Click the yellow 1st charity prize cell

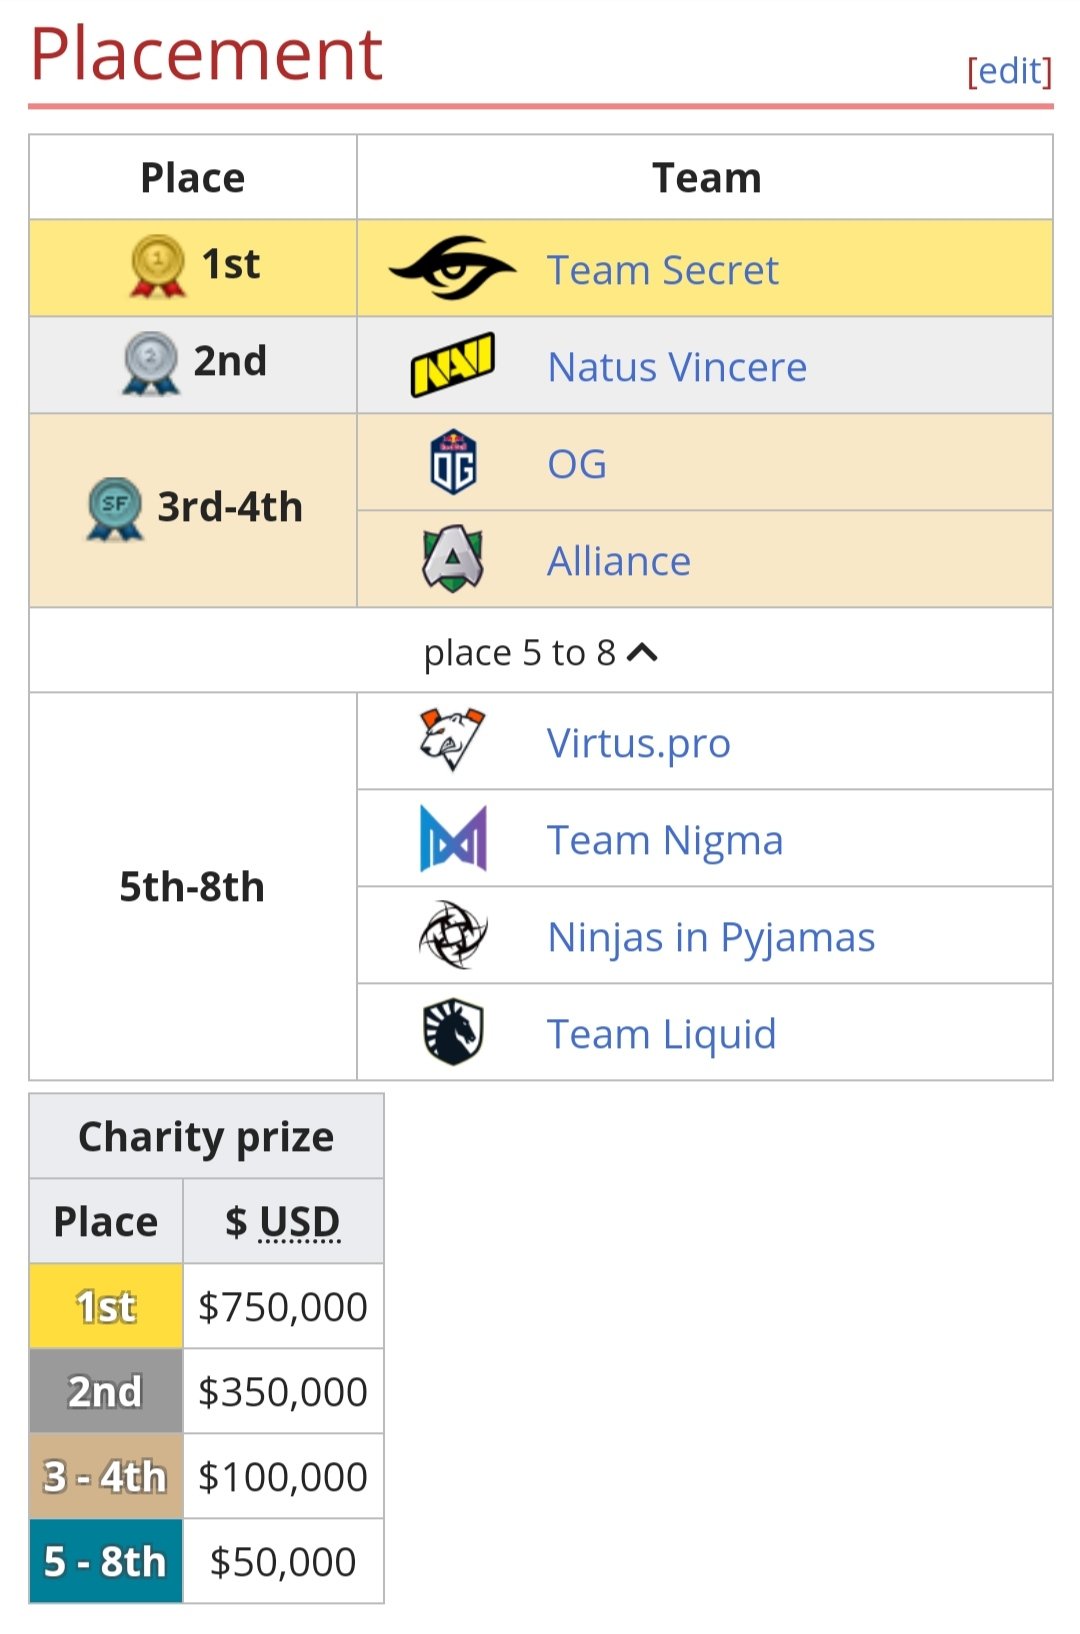point(106,1307)
